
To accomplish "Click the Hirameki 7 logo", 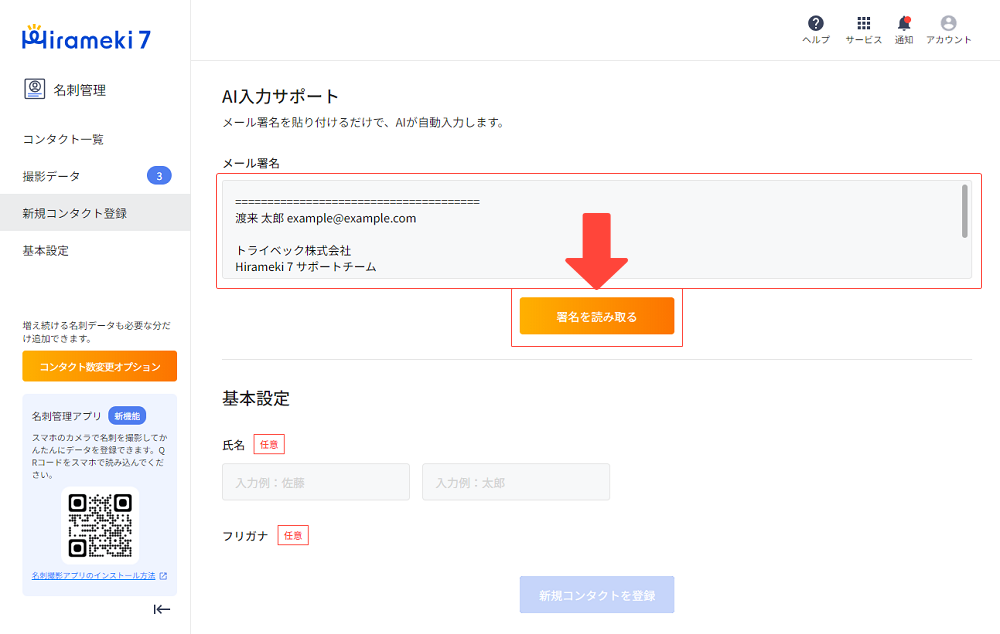I will 87,38.
